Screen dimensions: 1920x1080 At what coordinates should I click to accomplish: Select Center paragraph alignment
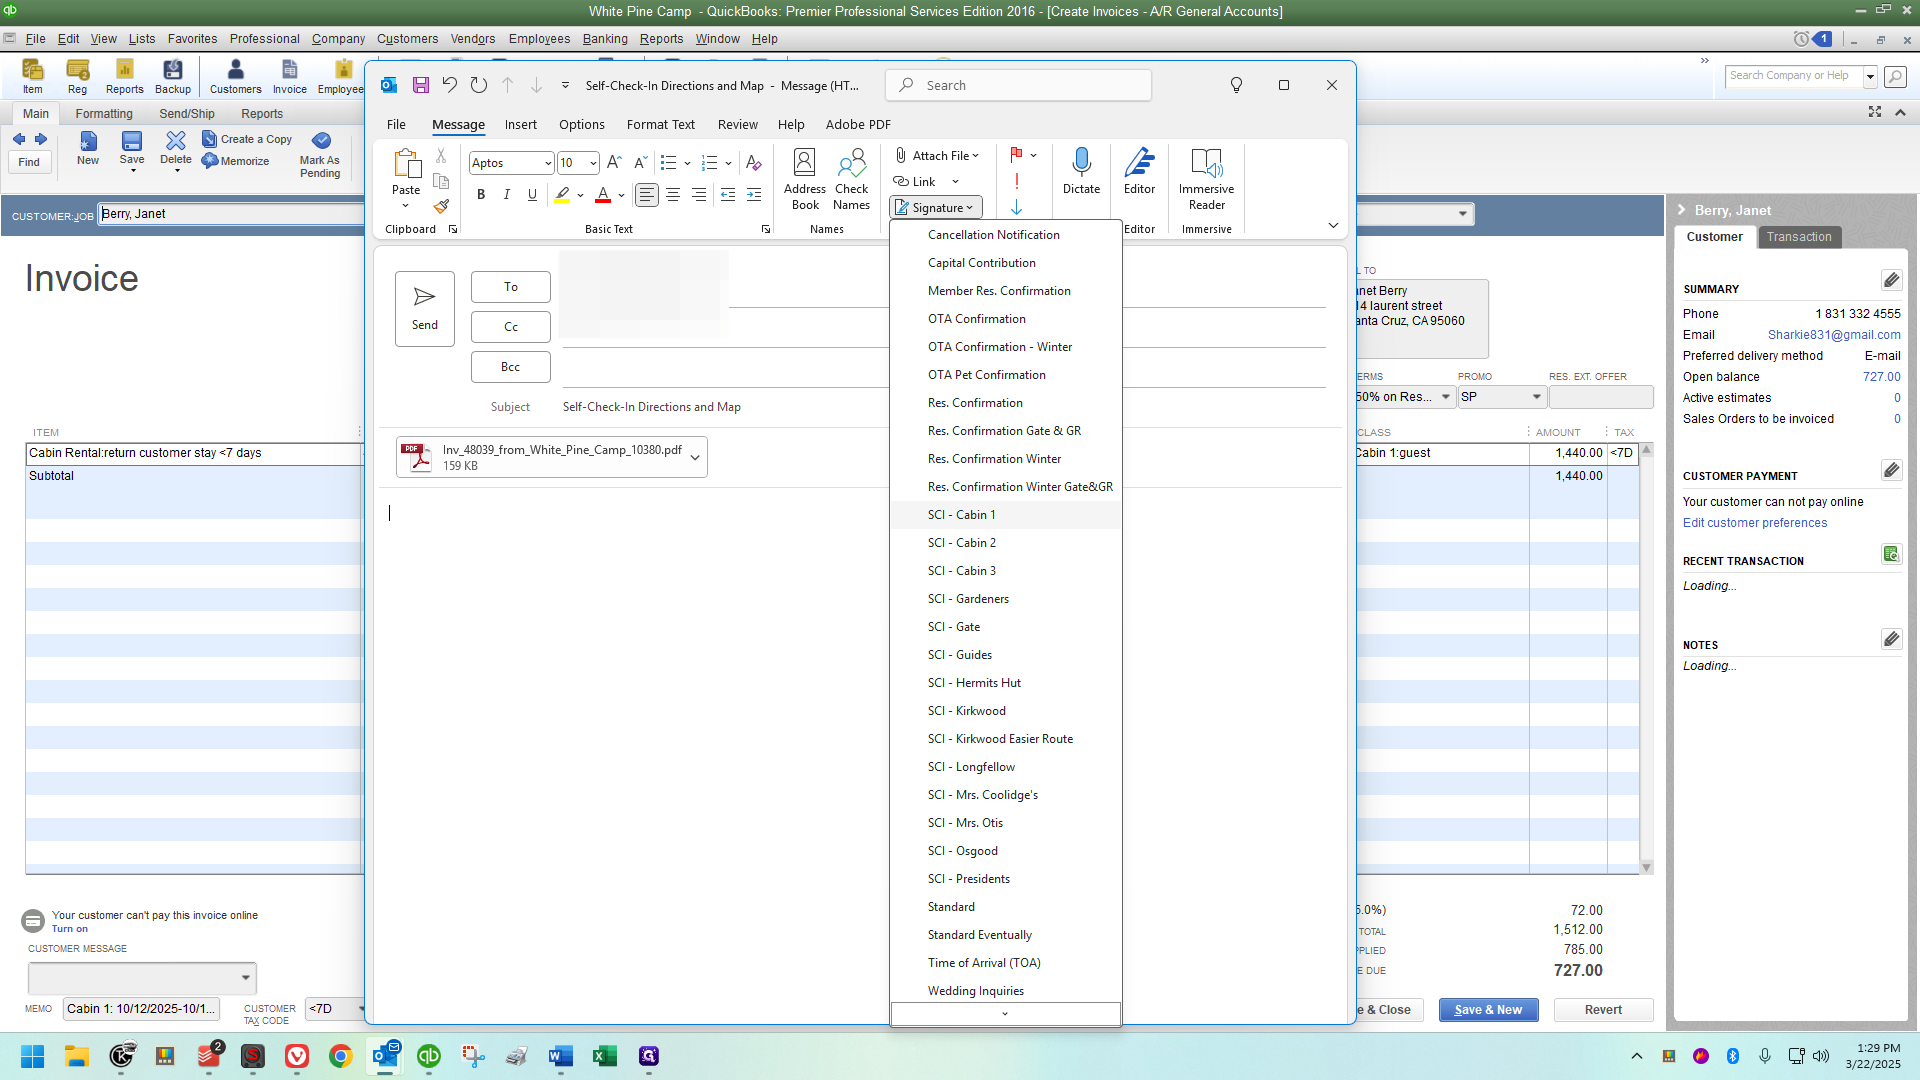tap(673, 195)
